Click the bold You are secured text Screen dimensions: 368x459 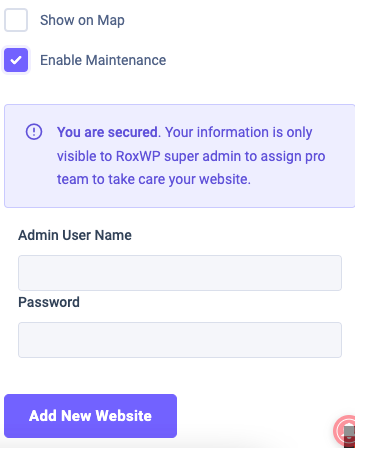[107, 132]
